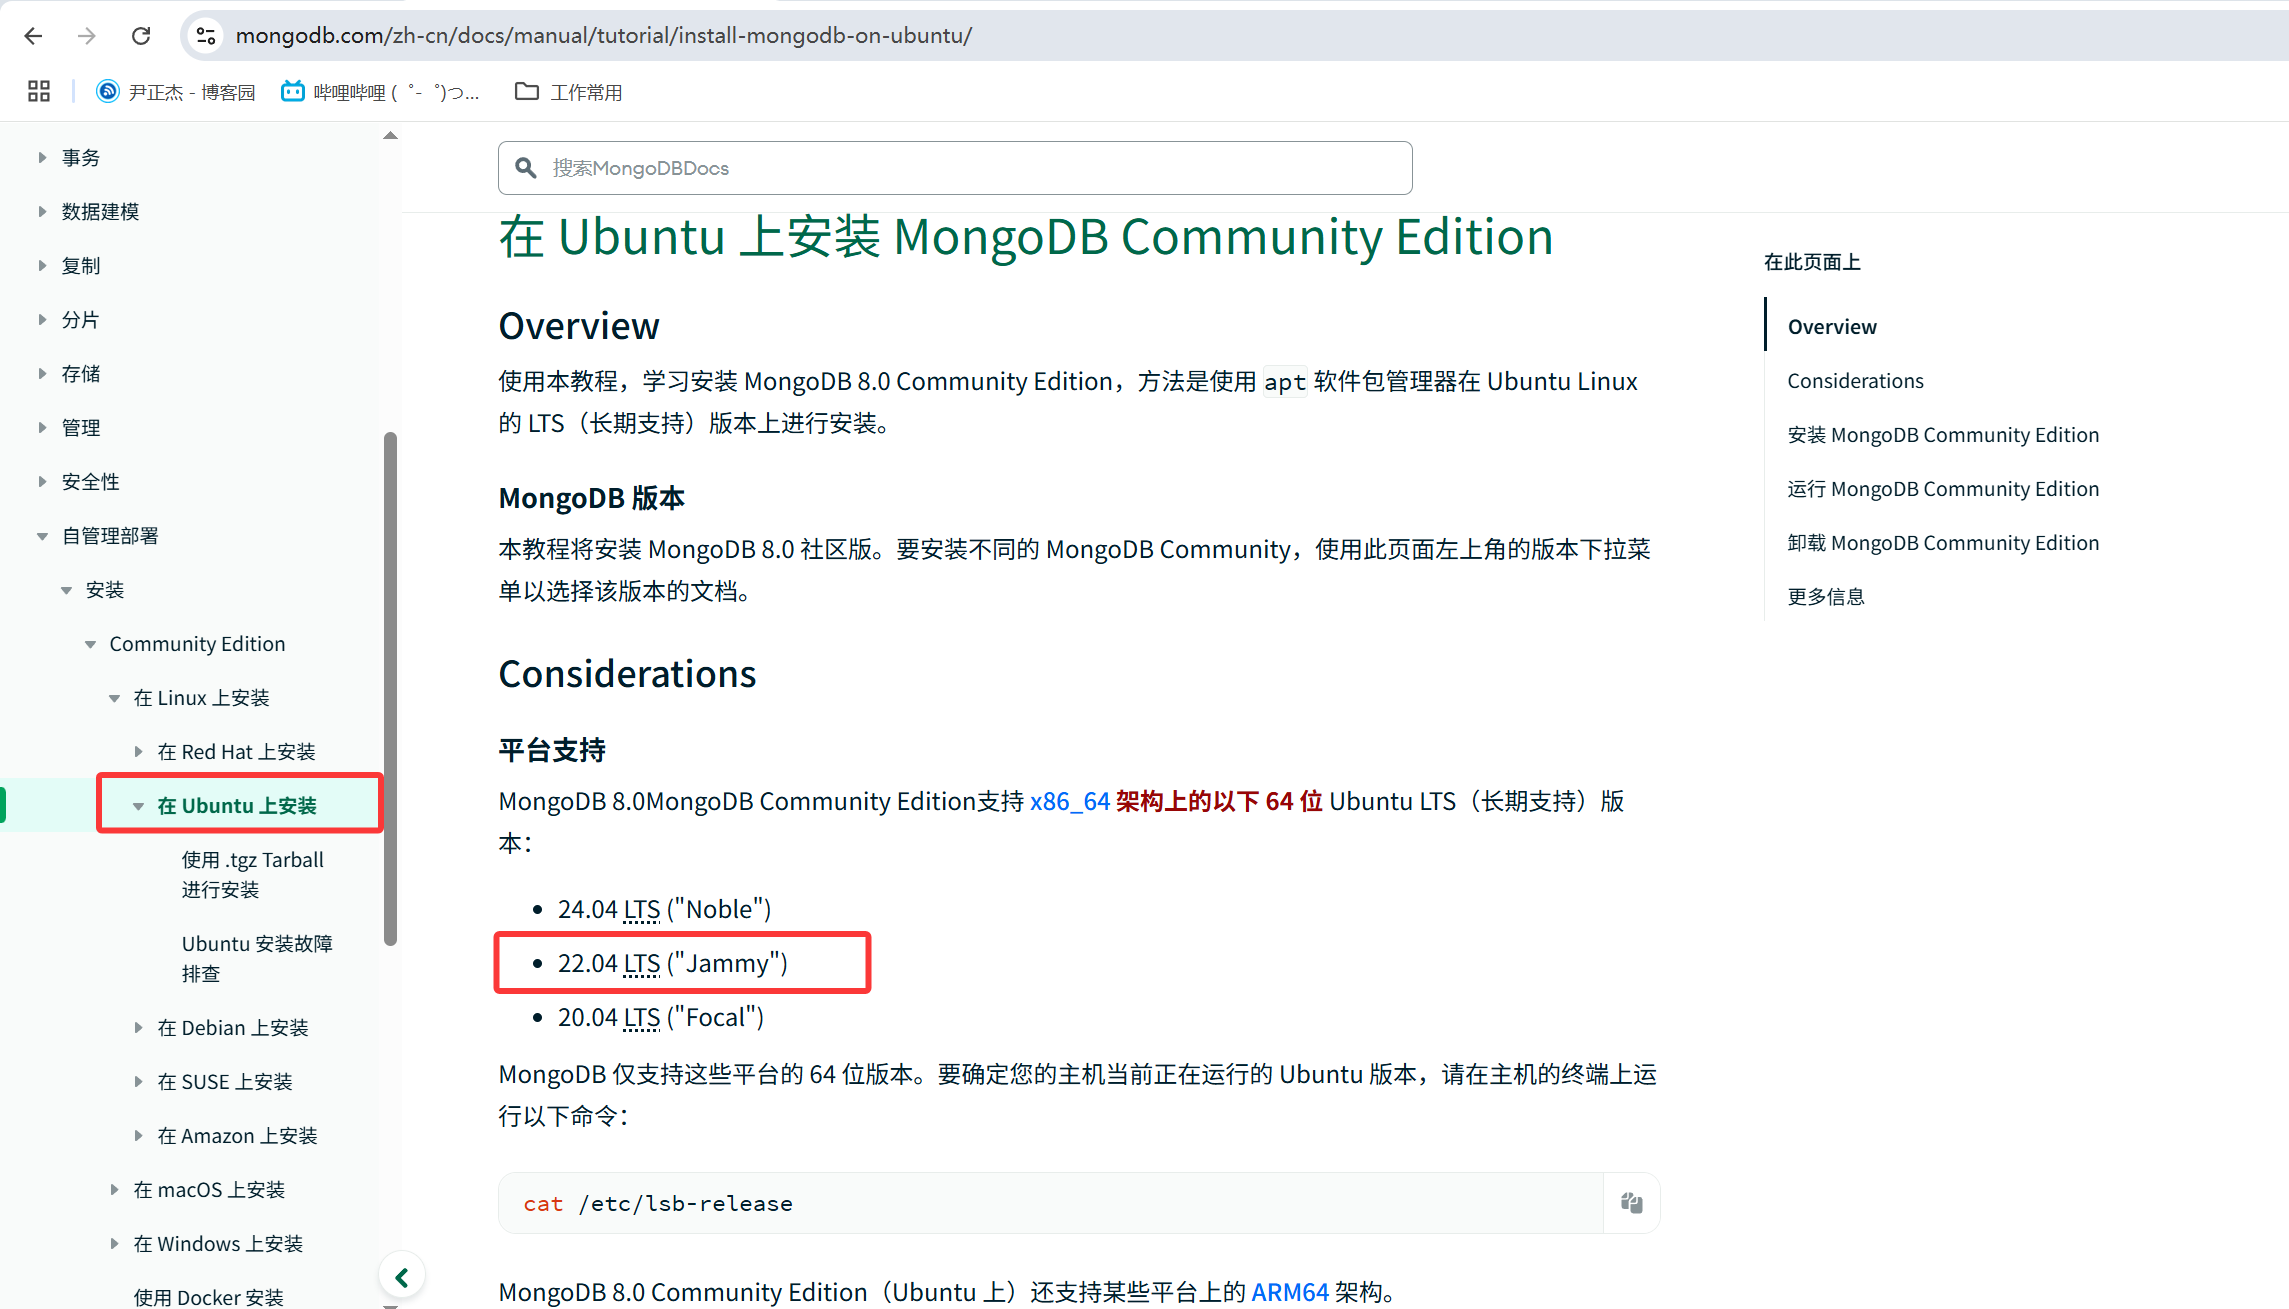This screenshot has width=2289, height=1309.
Task: Expand the 在 Red Hat 上安装 tree item
Action: 138,751
